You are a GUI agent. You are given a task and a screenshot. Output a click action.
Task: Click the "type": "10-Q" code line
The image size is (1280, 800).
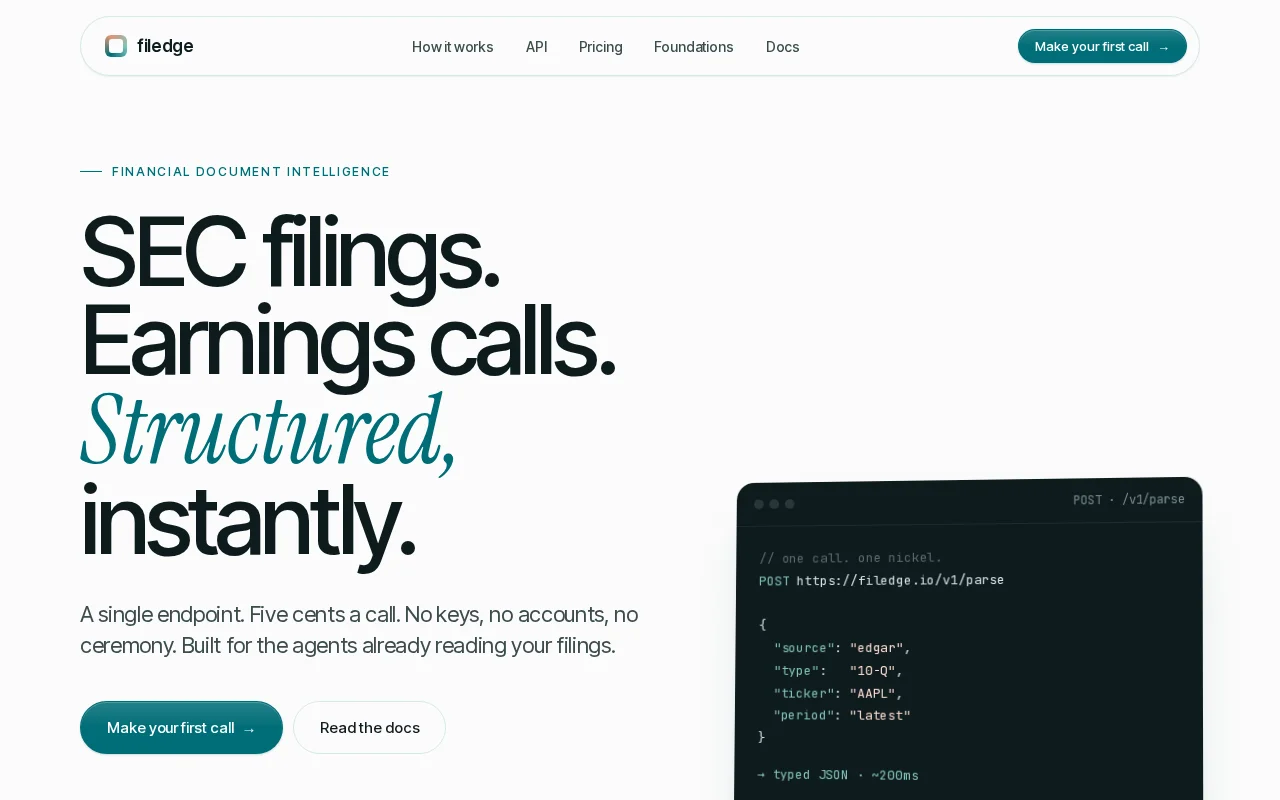pyautogui.click(x=838, y=671)
